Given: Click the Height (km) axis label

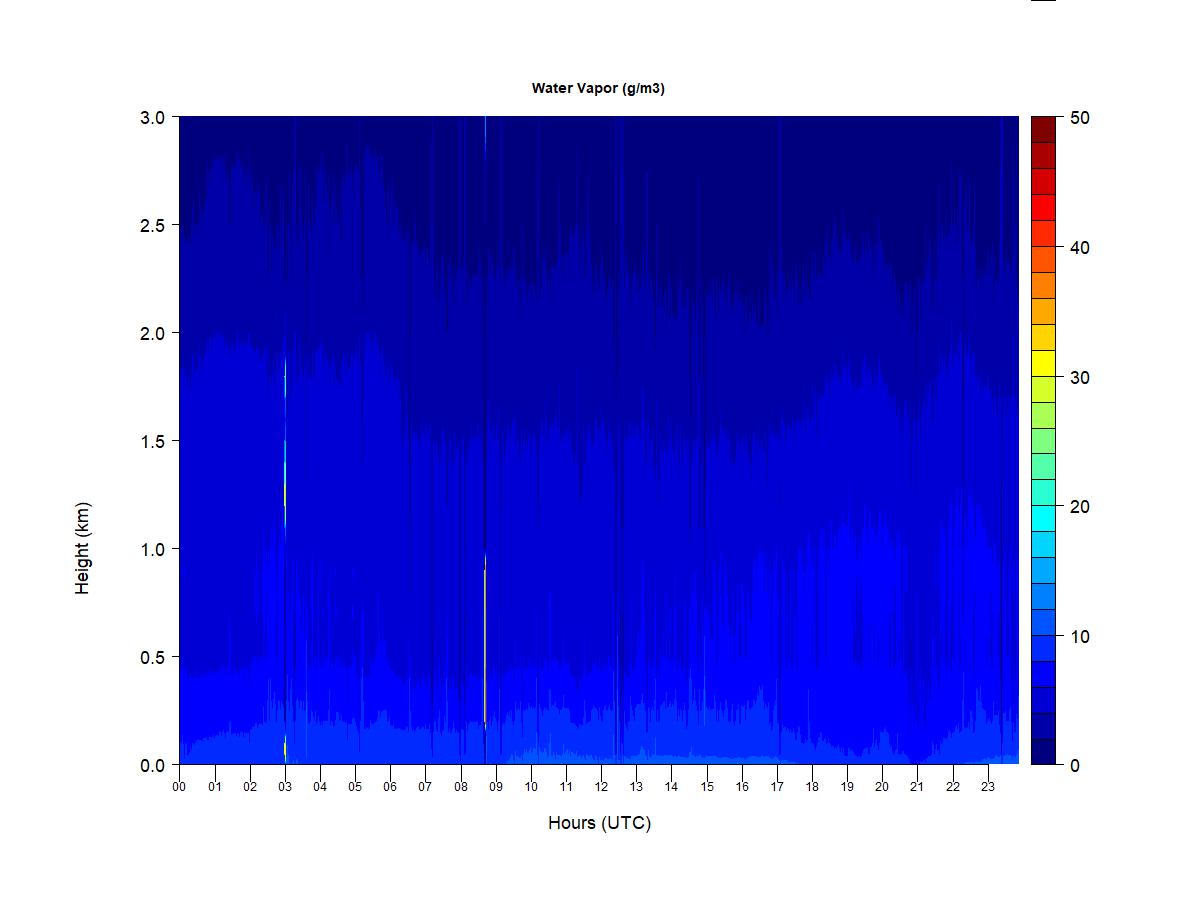Looking at the screenshot, I should click(82, 548).
